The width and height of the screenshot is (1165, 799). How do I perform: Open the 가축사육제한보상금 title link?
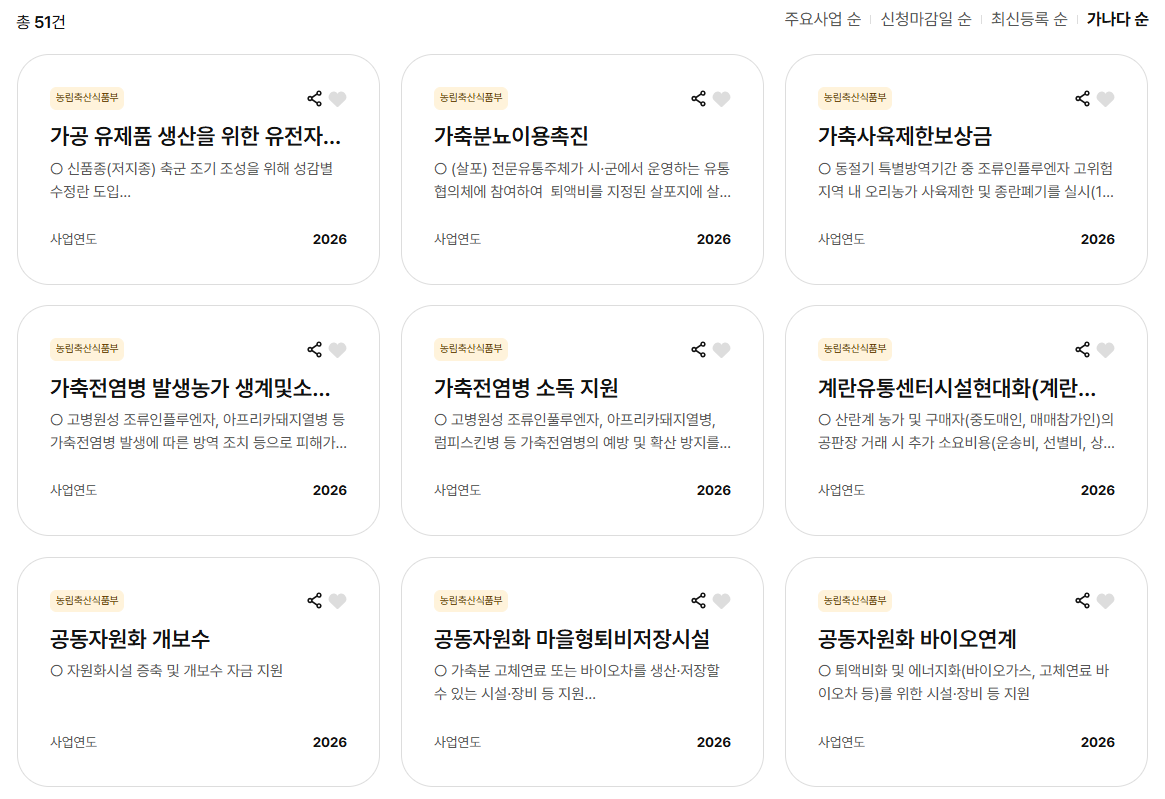904,136
